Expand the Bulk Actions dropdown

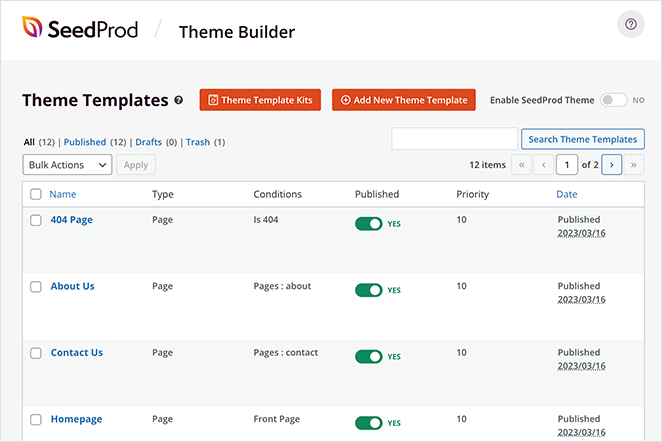pyautogui.click(x=67, y=165)
